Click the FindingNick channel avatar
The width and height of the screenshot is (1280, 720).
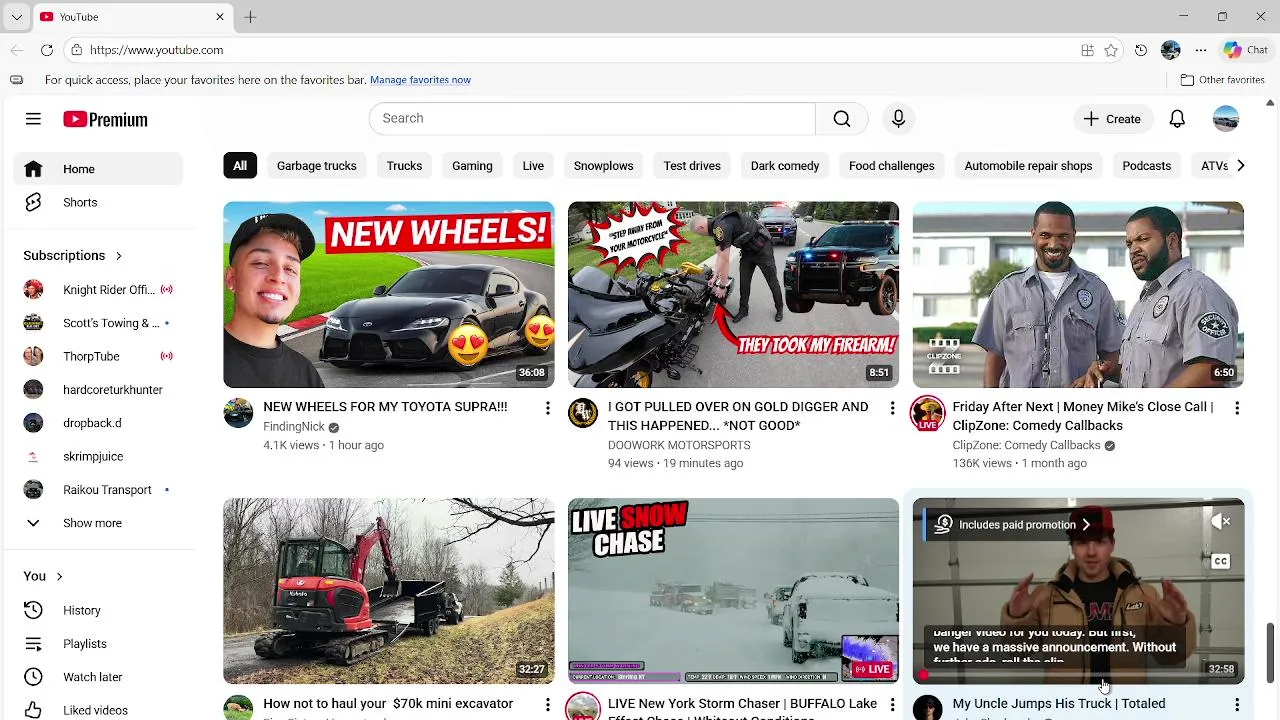click(238, 413)
